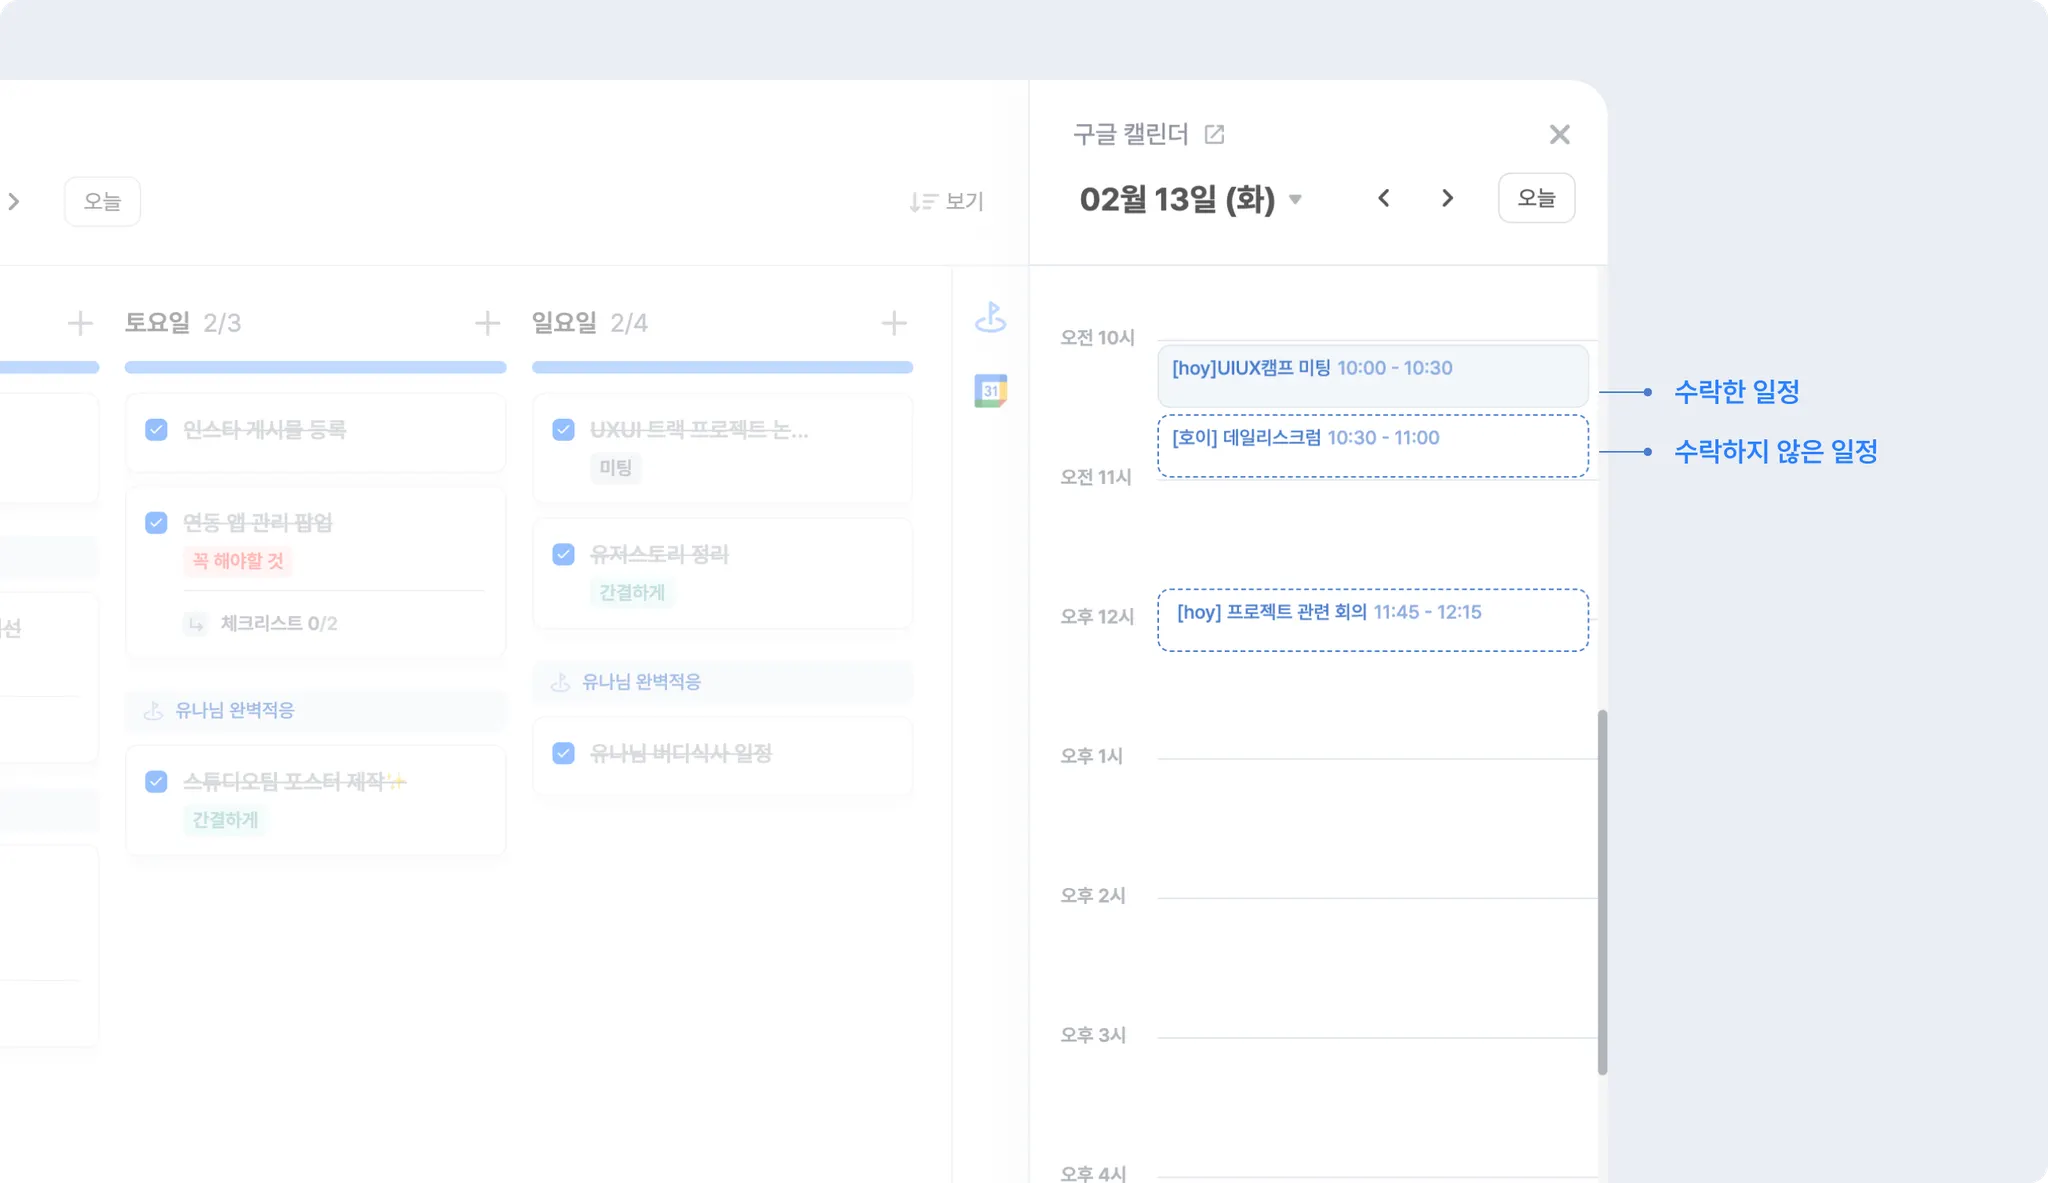Expand the 02월 13일 date dropdown
Viewport: 2048px width, 1183px height.
(1295, 199)
